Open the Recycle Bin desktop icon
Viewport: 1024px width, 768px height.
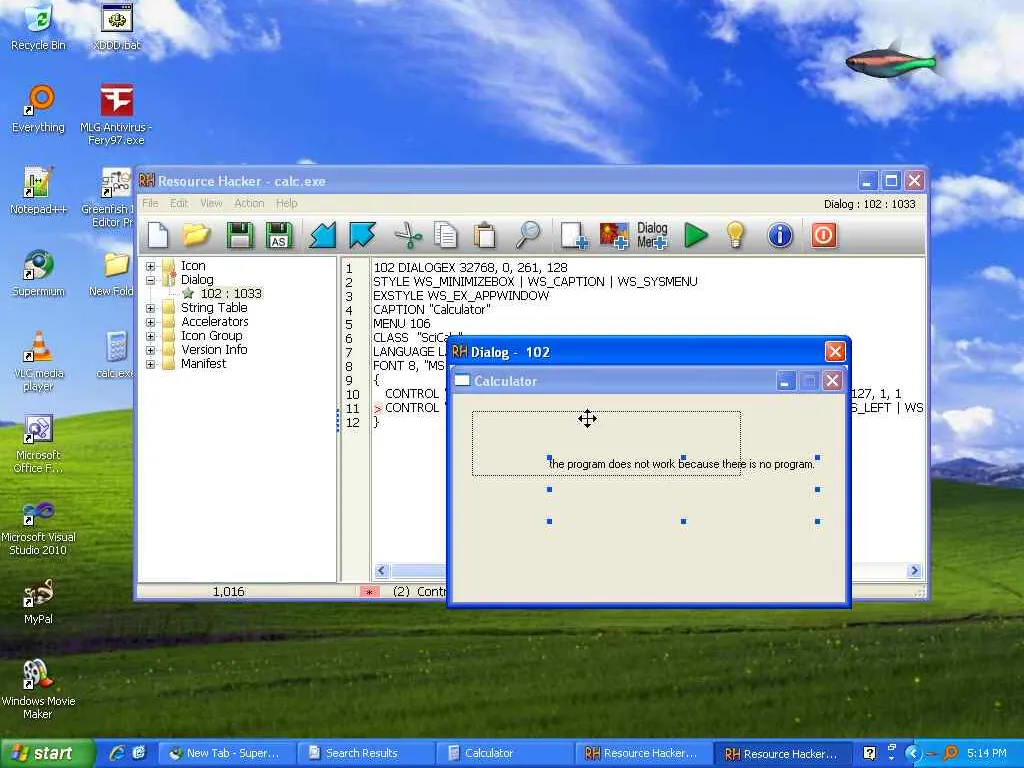click(x=38, y=26)
